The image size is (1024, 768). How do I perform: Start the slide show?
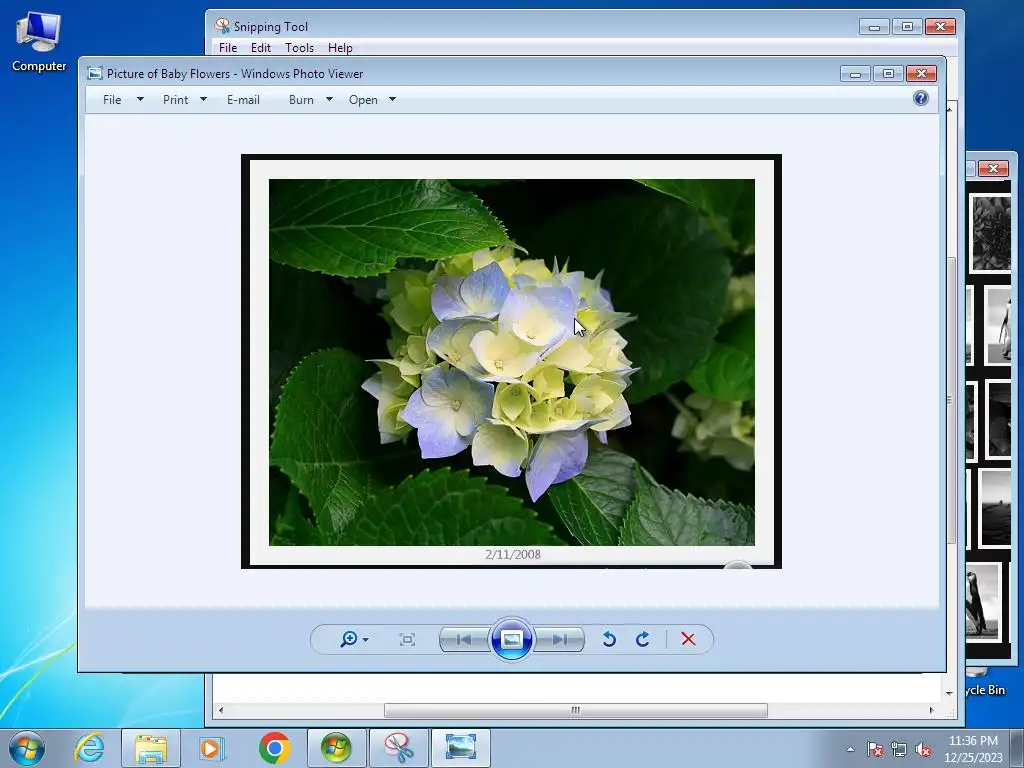pos(511,639)
